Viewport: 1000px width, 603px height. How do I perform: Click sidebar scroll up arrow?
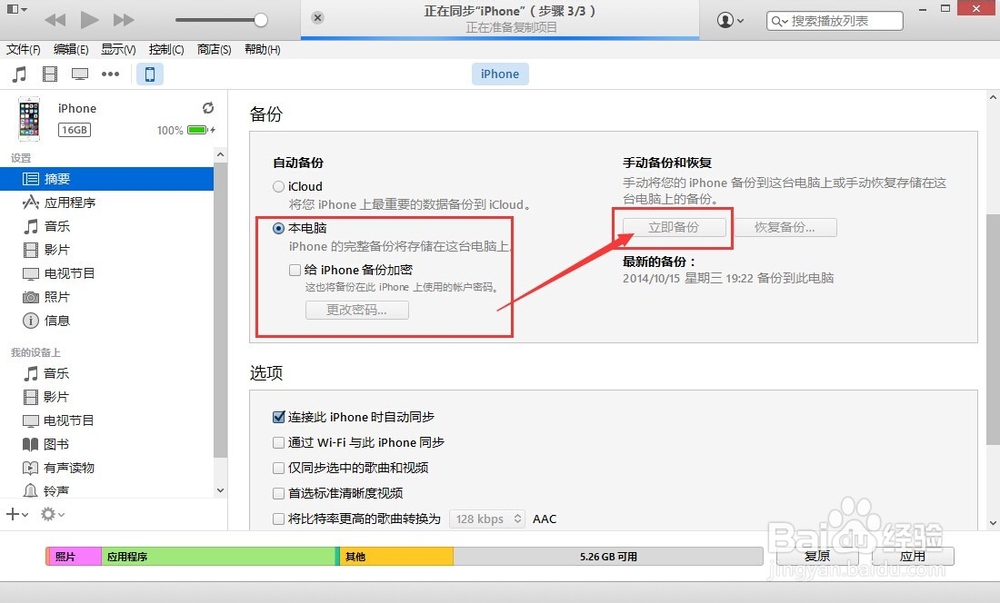tap(220, 155)
